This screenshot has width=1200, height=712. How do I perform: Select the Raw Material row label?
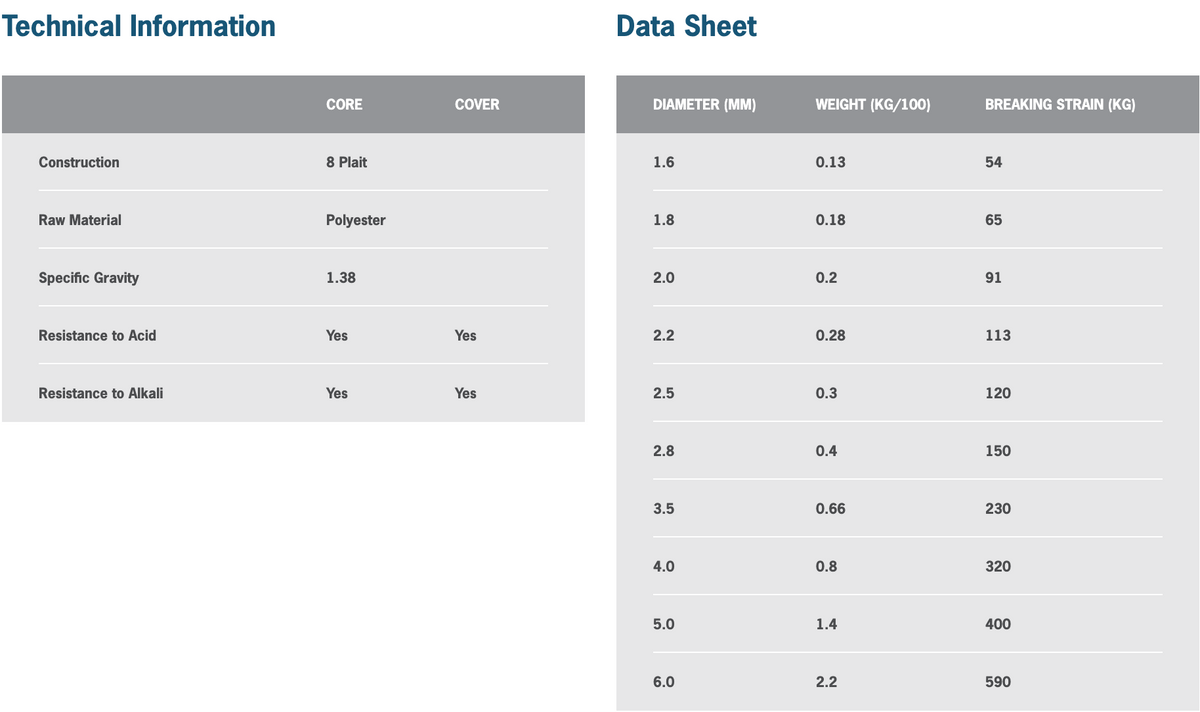(x=80, y=220)
